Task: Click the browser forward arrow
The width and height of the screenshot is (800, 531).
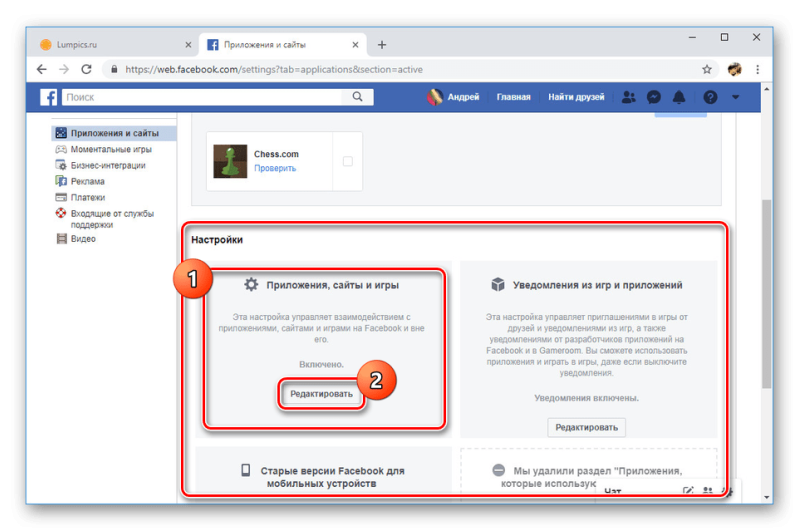Action: click(64, 69)
